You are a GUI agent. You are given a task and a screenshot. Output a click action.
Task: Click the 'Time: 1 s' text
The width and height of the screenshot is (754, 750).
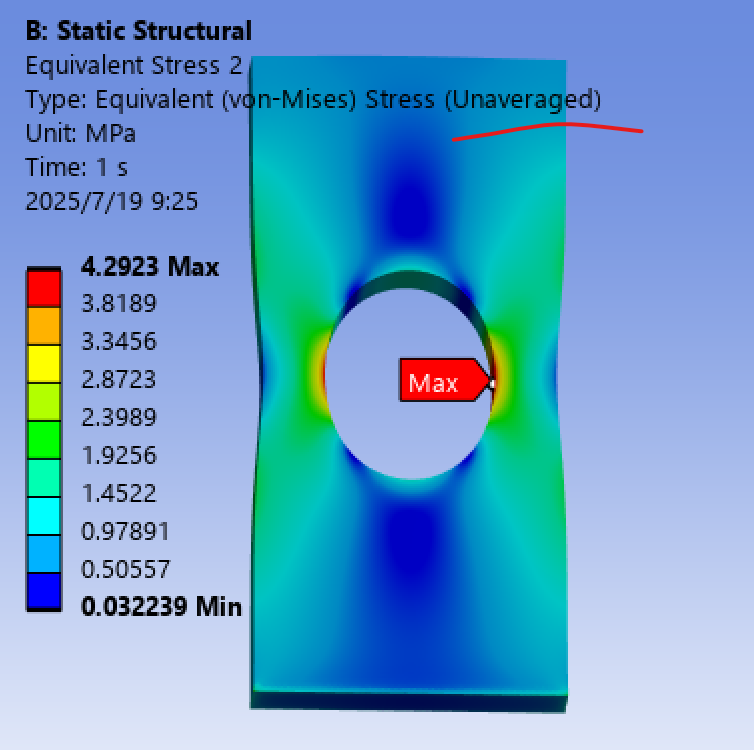coord(76,167)
